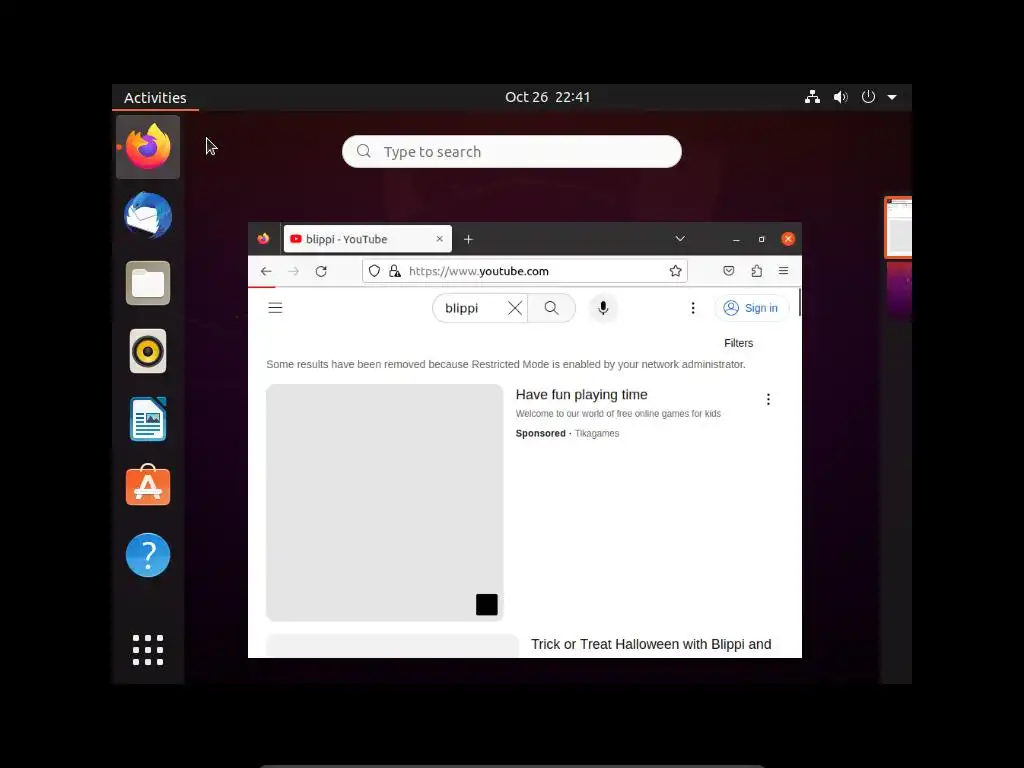
Task: Click the Tikagames advertiser name
Action: 597,433
